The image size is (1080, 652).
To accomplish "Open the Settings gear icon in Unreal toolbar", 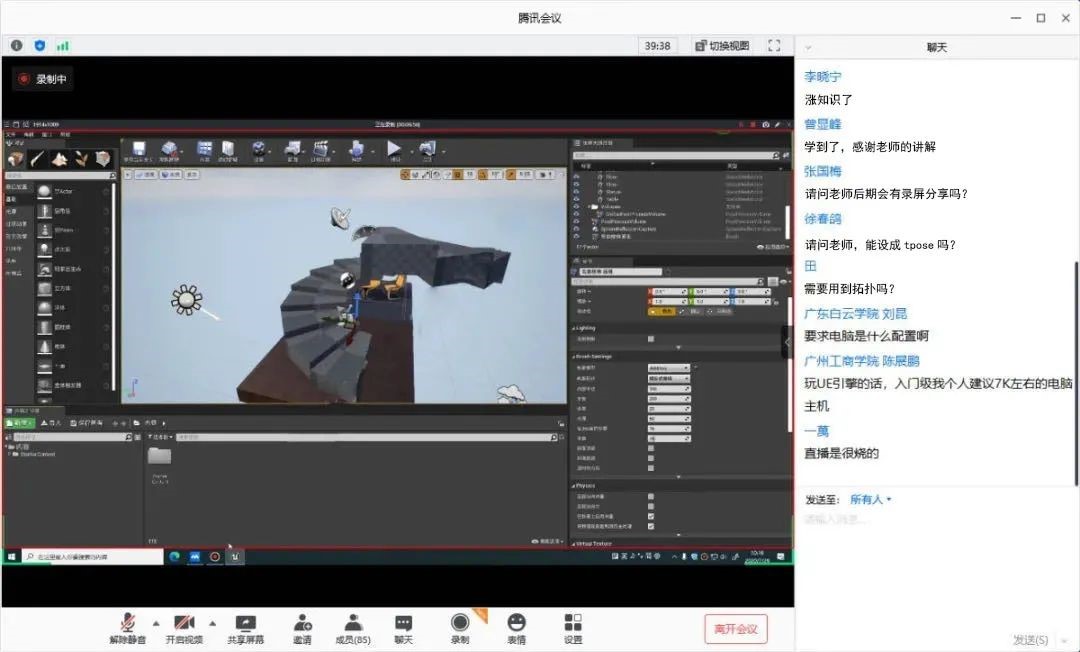I will pos(258,151).
